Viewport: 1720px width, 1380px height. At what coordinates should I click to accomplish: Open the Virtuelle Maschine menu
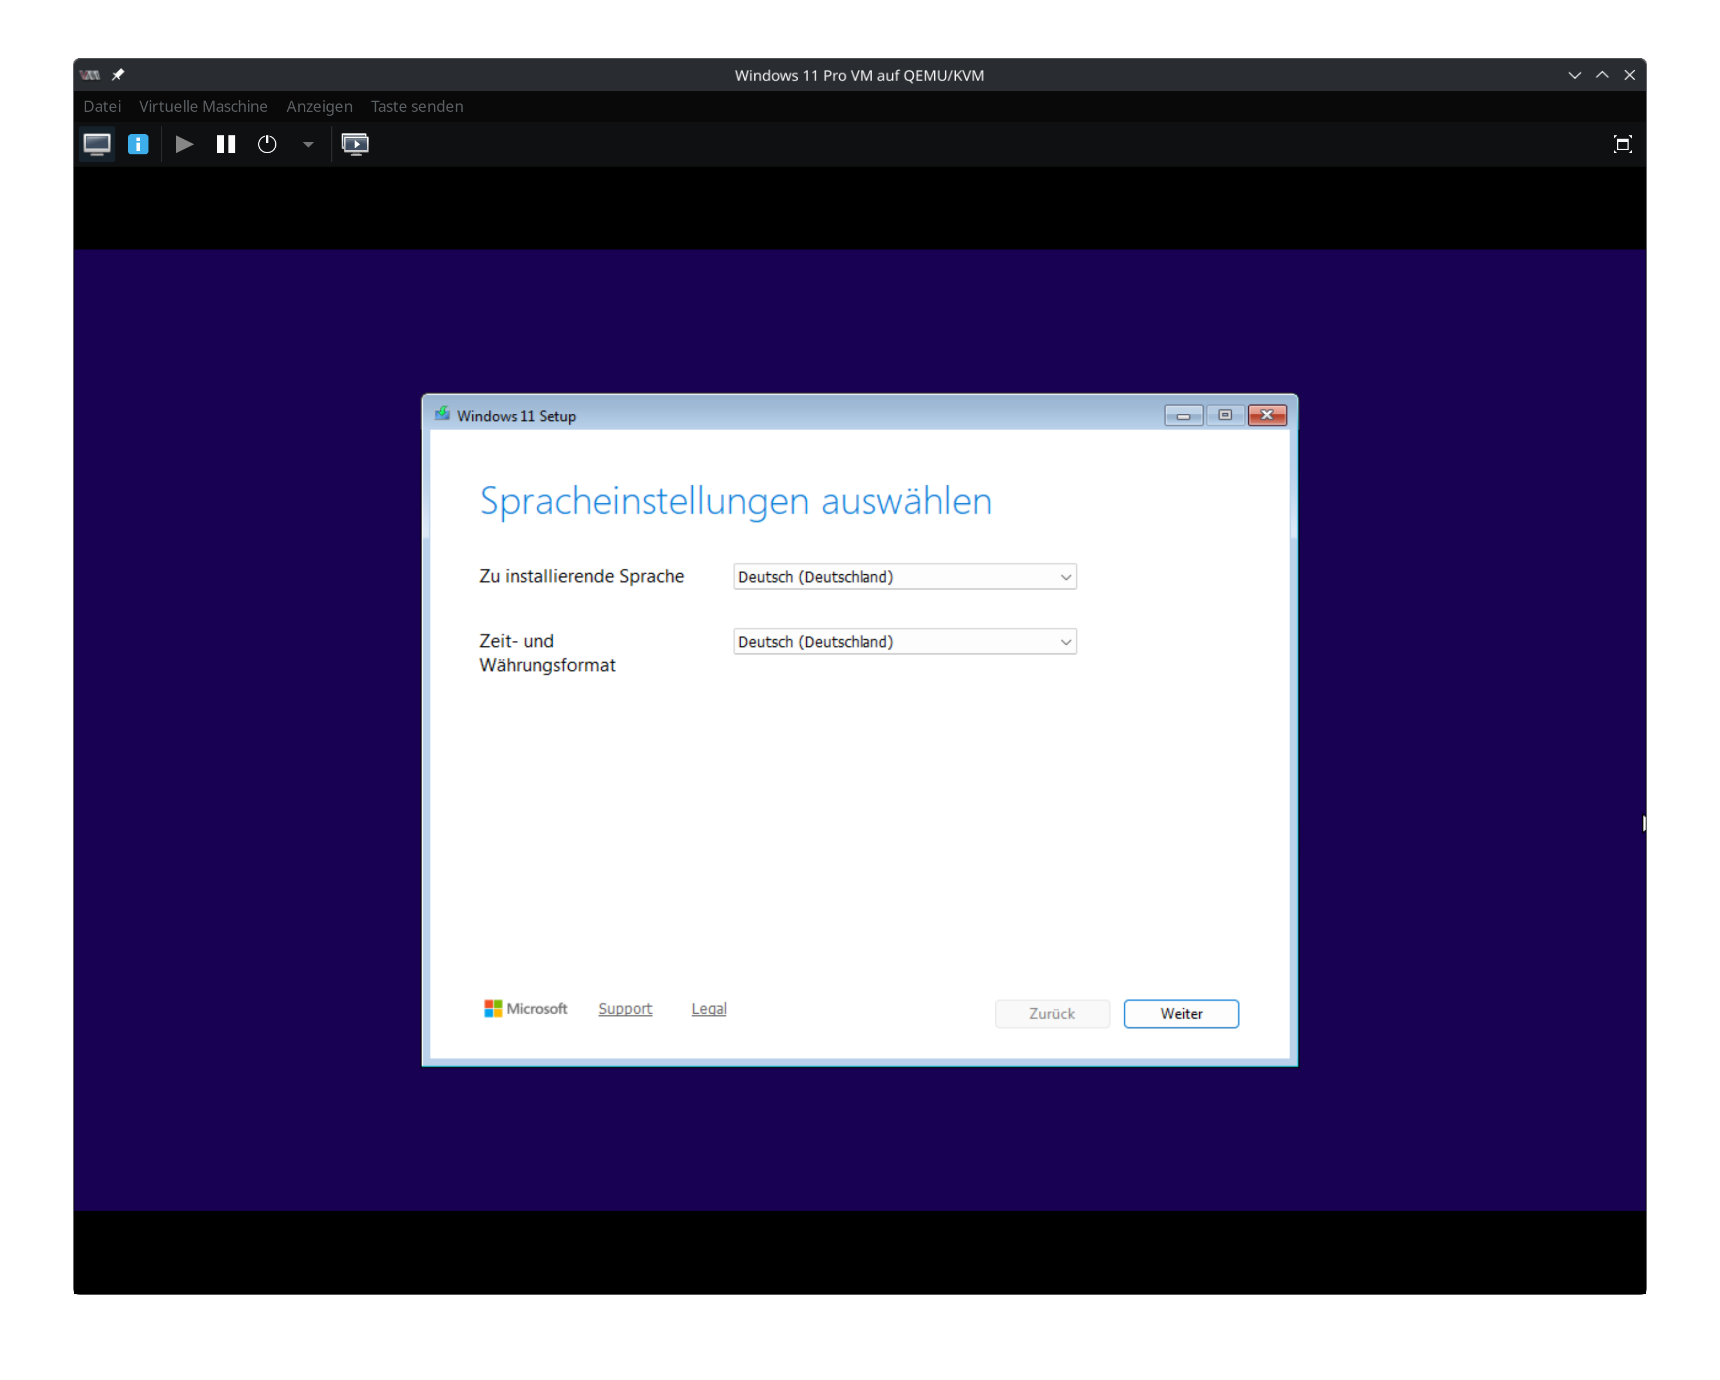(203, 106)
